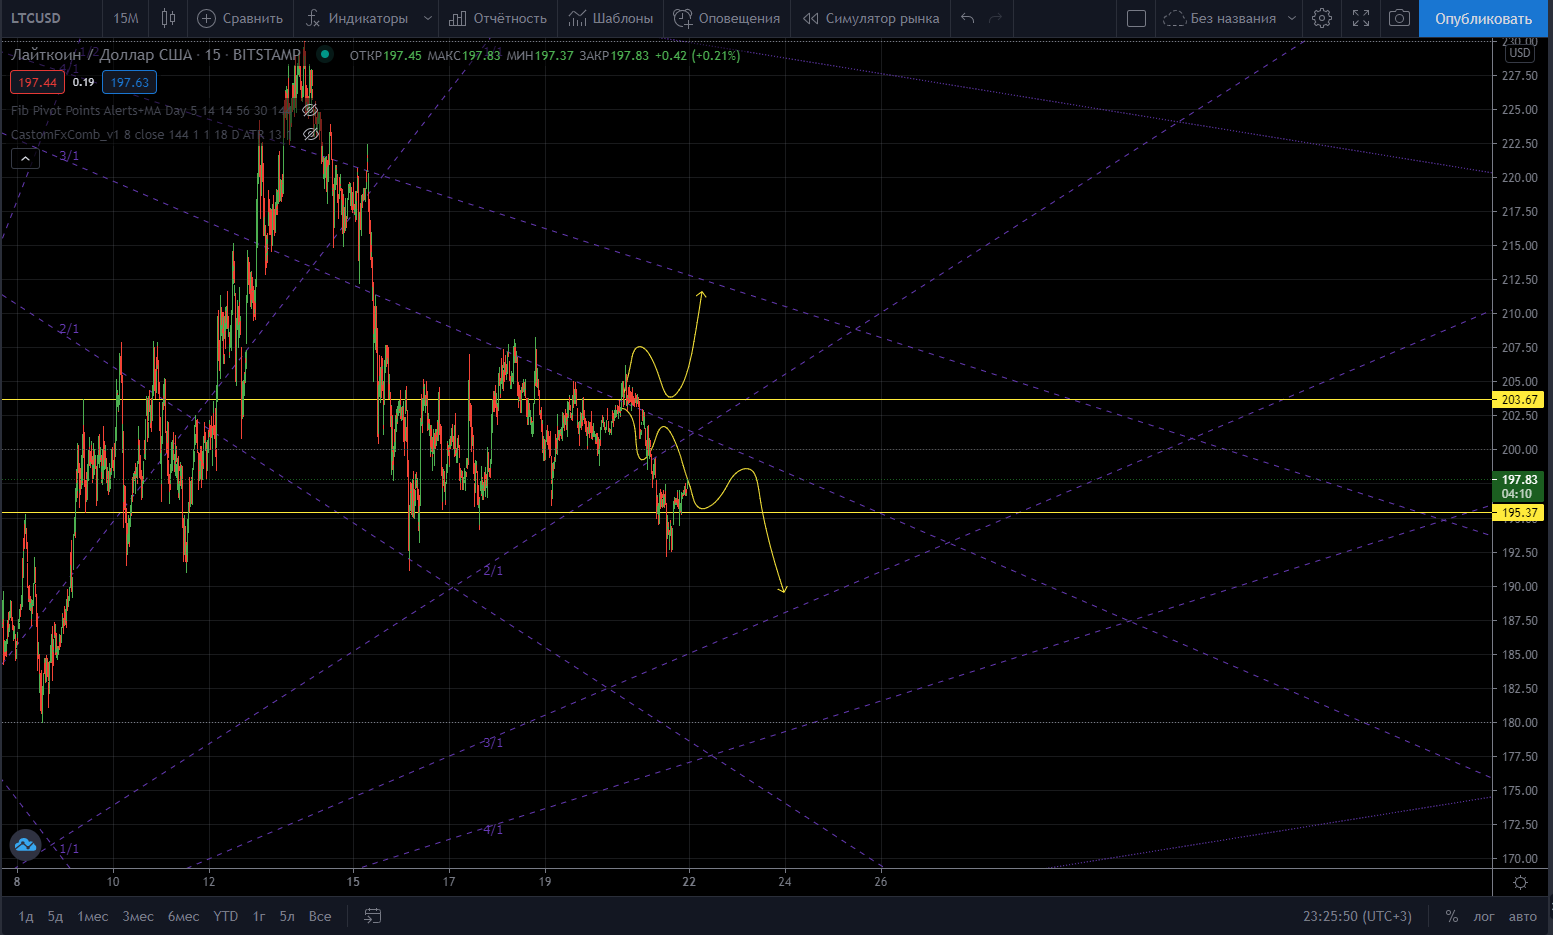Screen dimensions: 1553x935
Task: Click the Опубликовать button
Action: pyautogui.click(x=1483, y=18)
